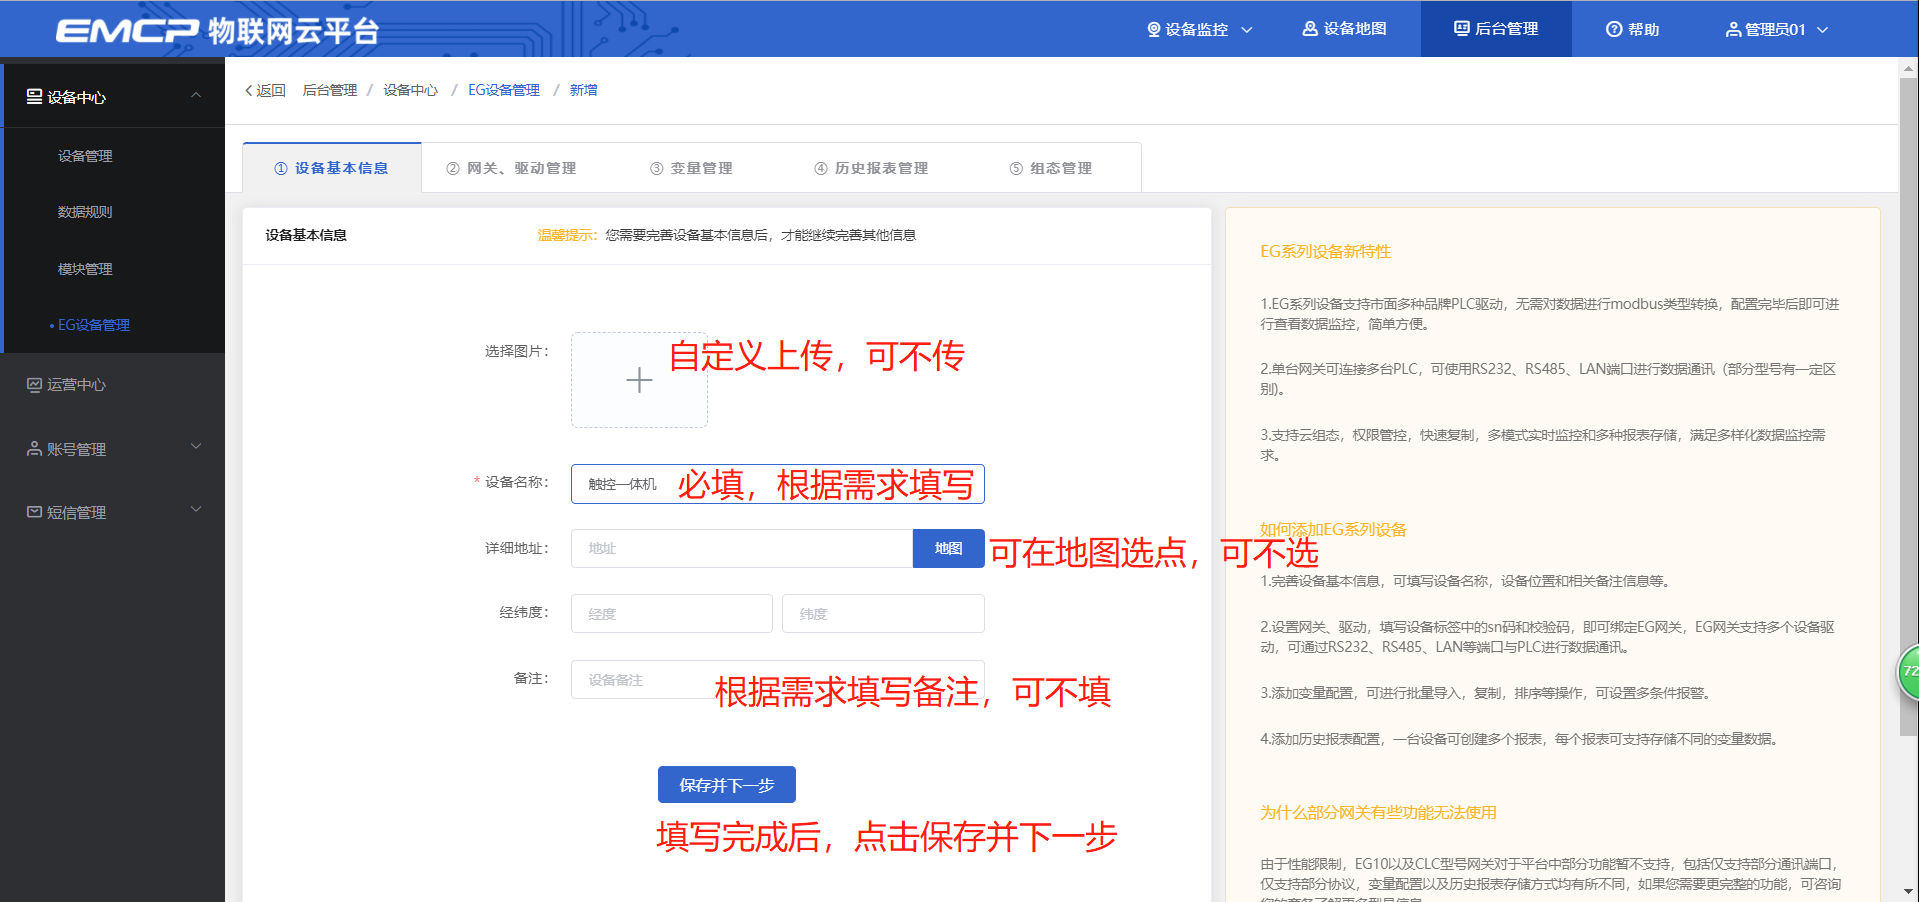Viewport: 1919px width, 902px height.
Task: Click the 设备备注 input field
Action: pos(640,680)
